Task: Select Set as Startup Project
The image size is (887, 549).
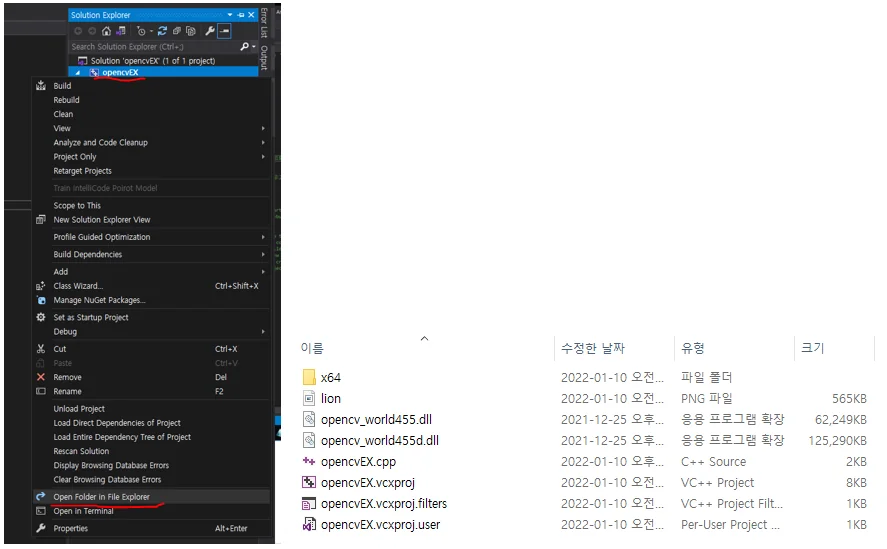Action: point(91,318)
